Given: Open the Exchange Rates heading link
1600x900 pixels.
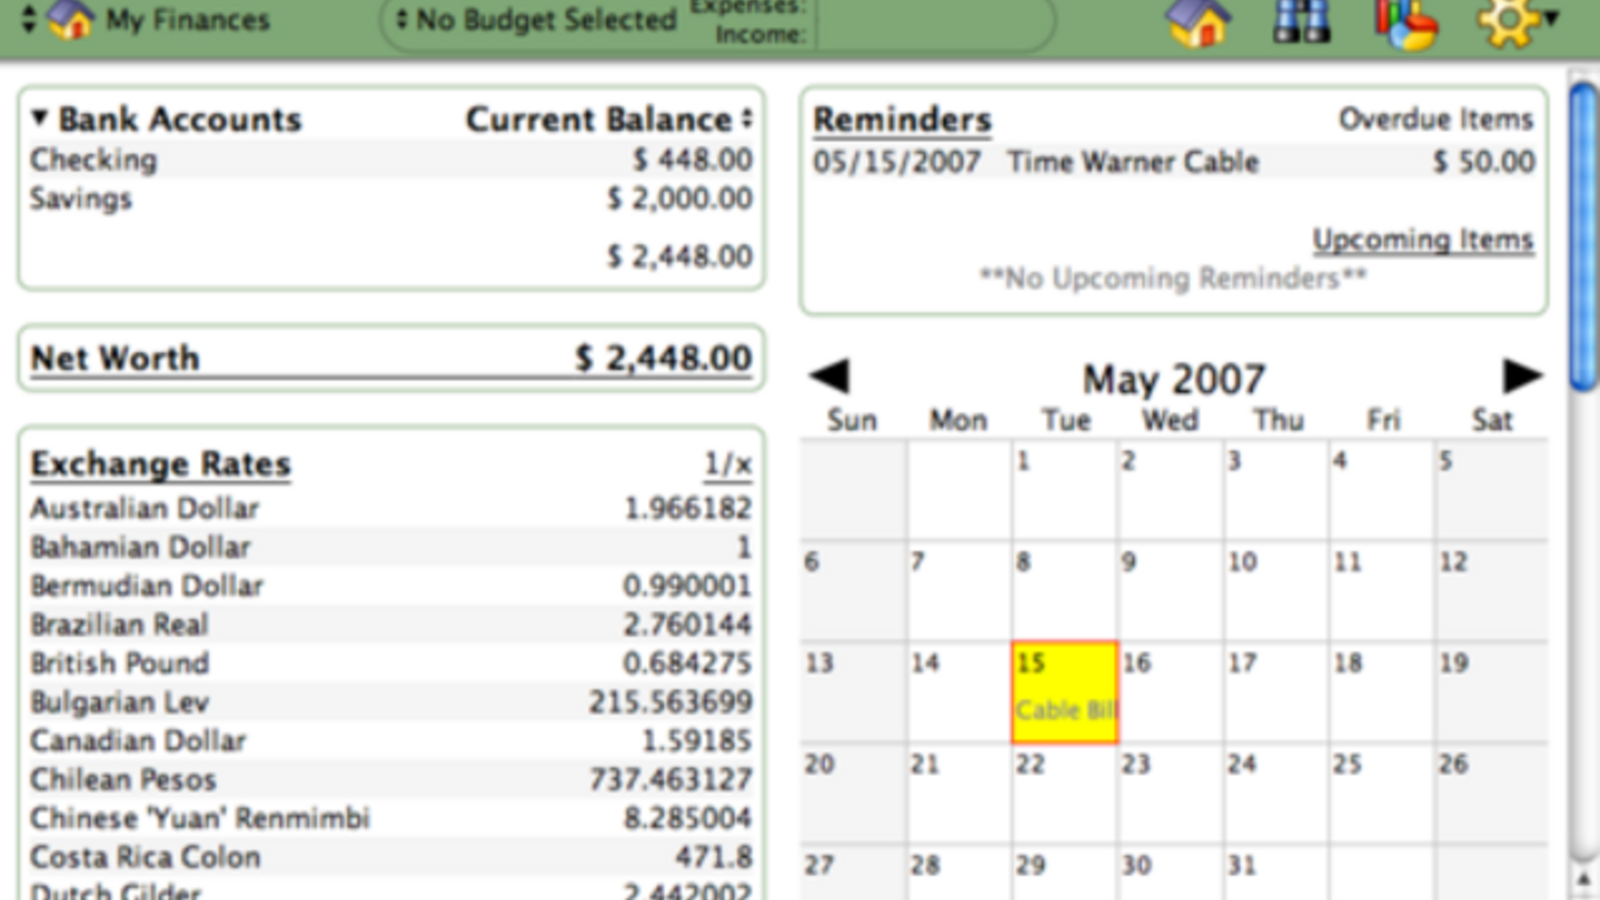Looking at the screenshot, I should (x=160, y=464).
